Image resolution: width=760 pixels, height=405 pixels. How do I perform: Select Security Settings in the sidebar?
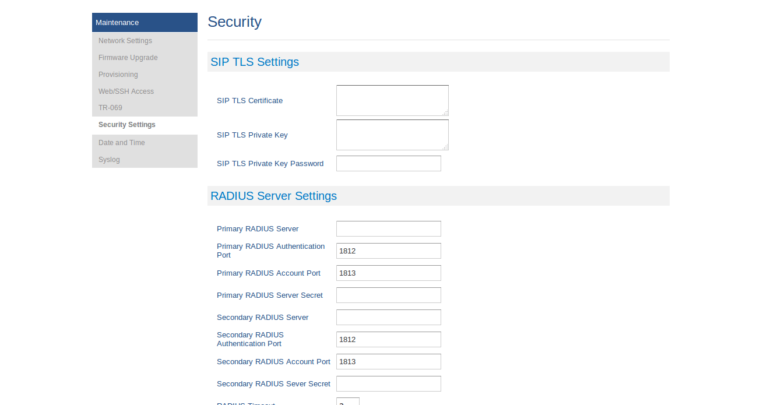127,125
